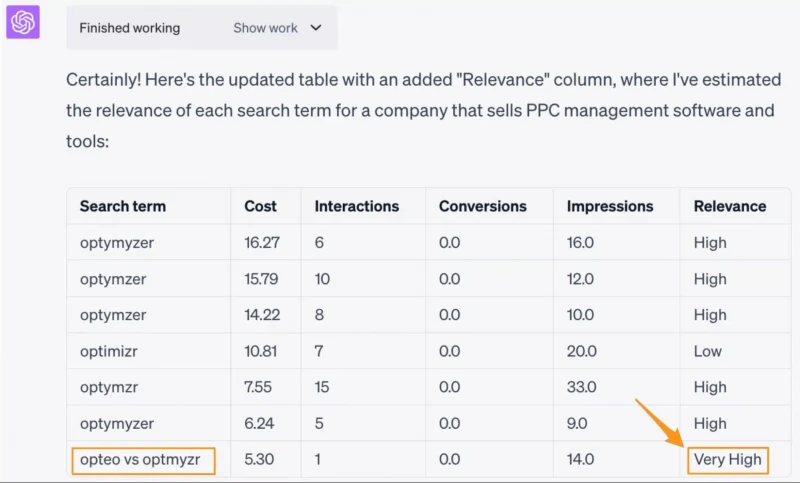800x483 pixels.
Task: Click the ChatGPT avatar icon
Action: click(x=23, y=22)
